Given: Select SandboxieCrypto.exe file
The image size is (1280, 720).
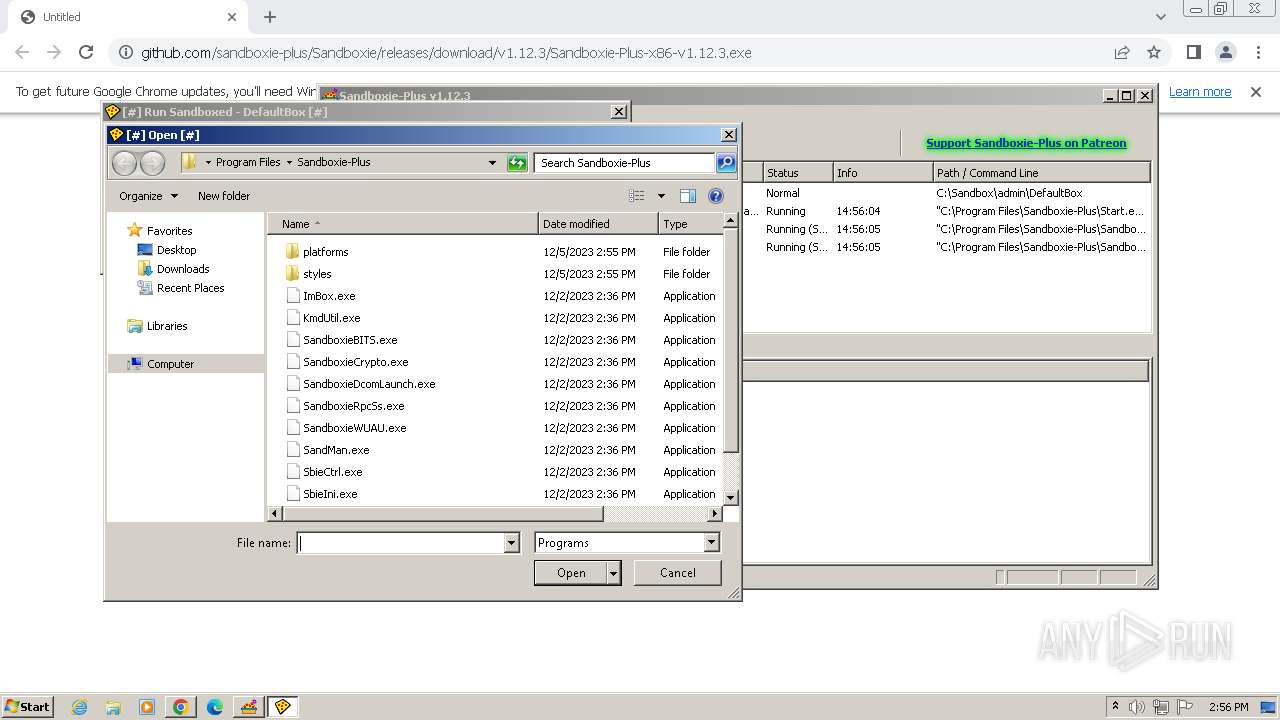Looking at the screenshot, I should [355, 362].
